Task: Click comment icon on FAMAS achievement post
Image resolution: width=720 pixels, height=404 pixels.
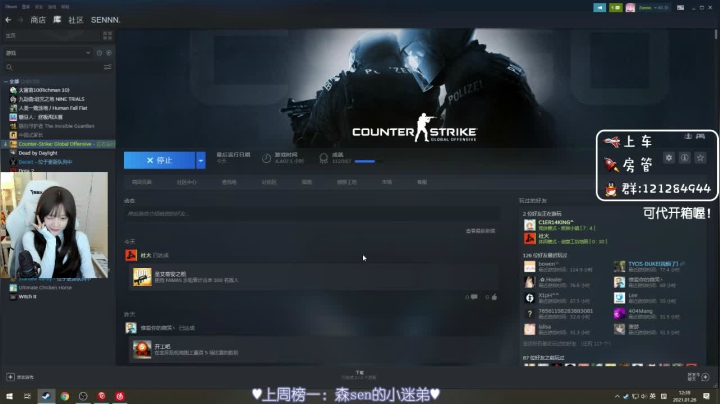Action: [474, 297]
